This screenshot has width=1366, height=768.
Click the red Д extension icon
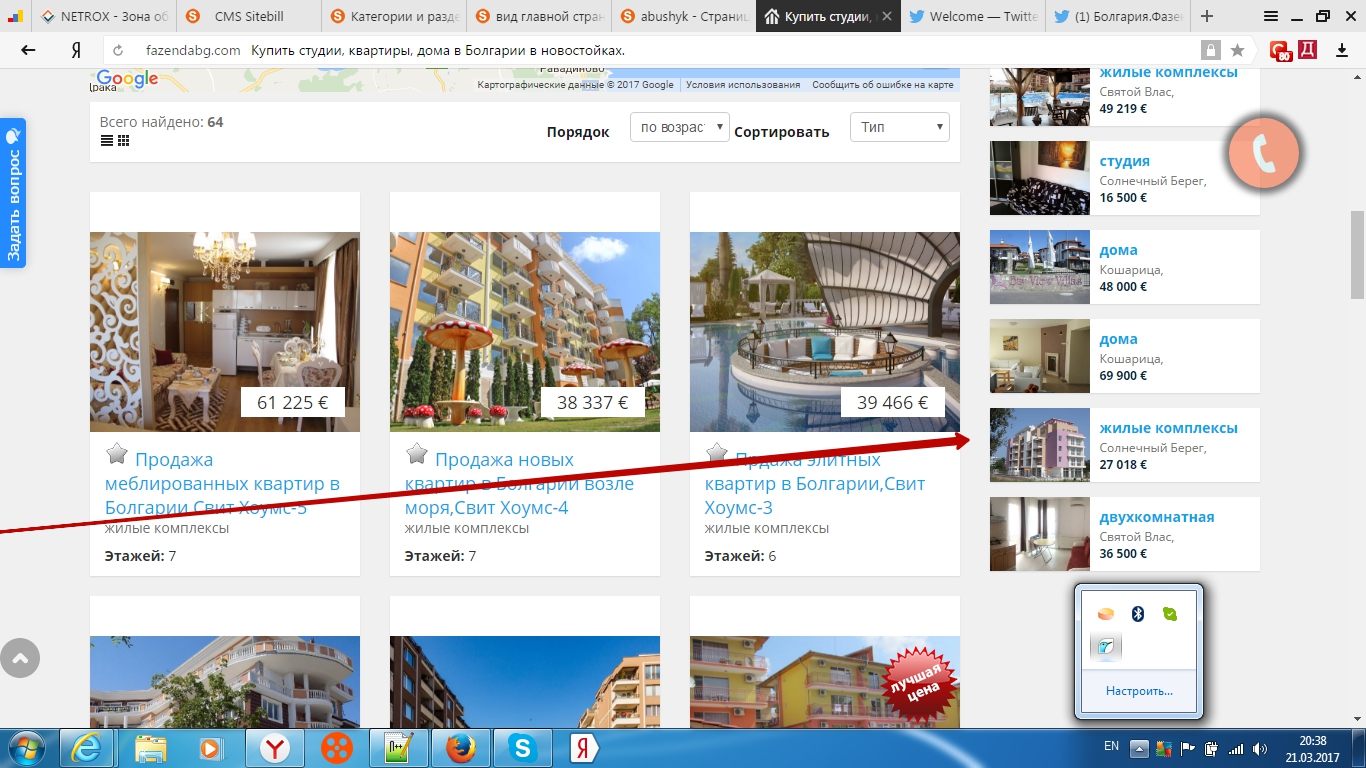tap(1307, 50)
